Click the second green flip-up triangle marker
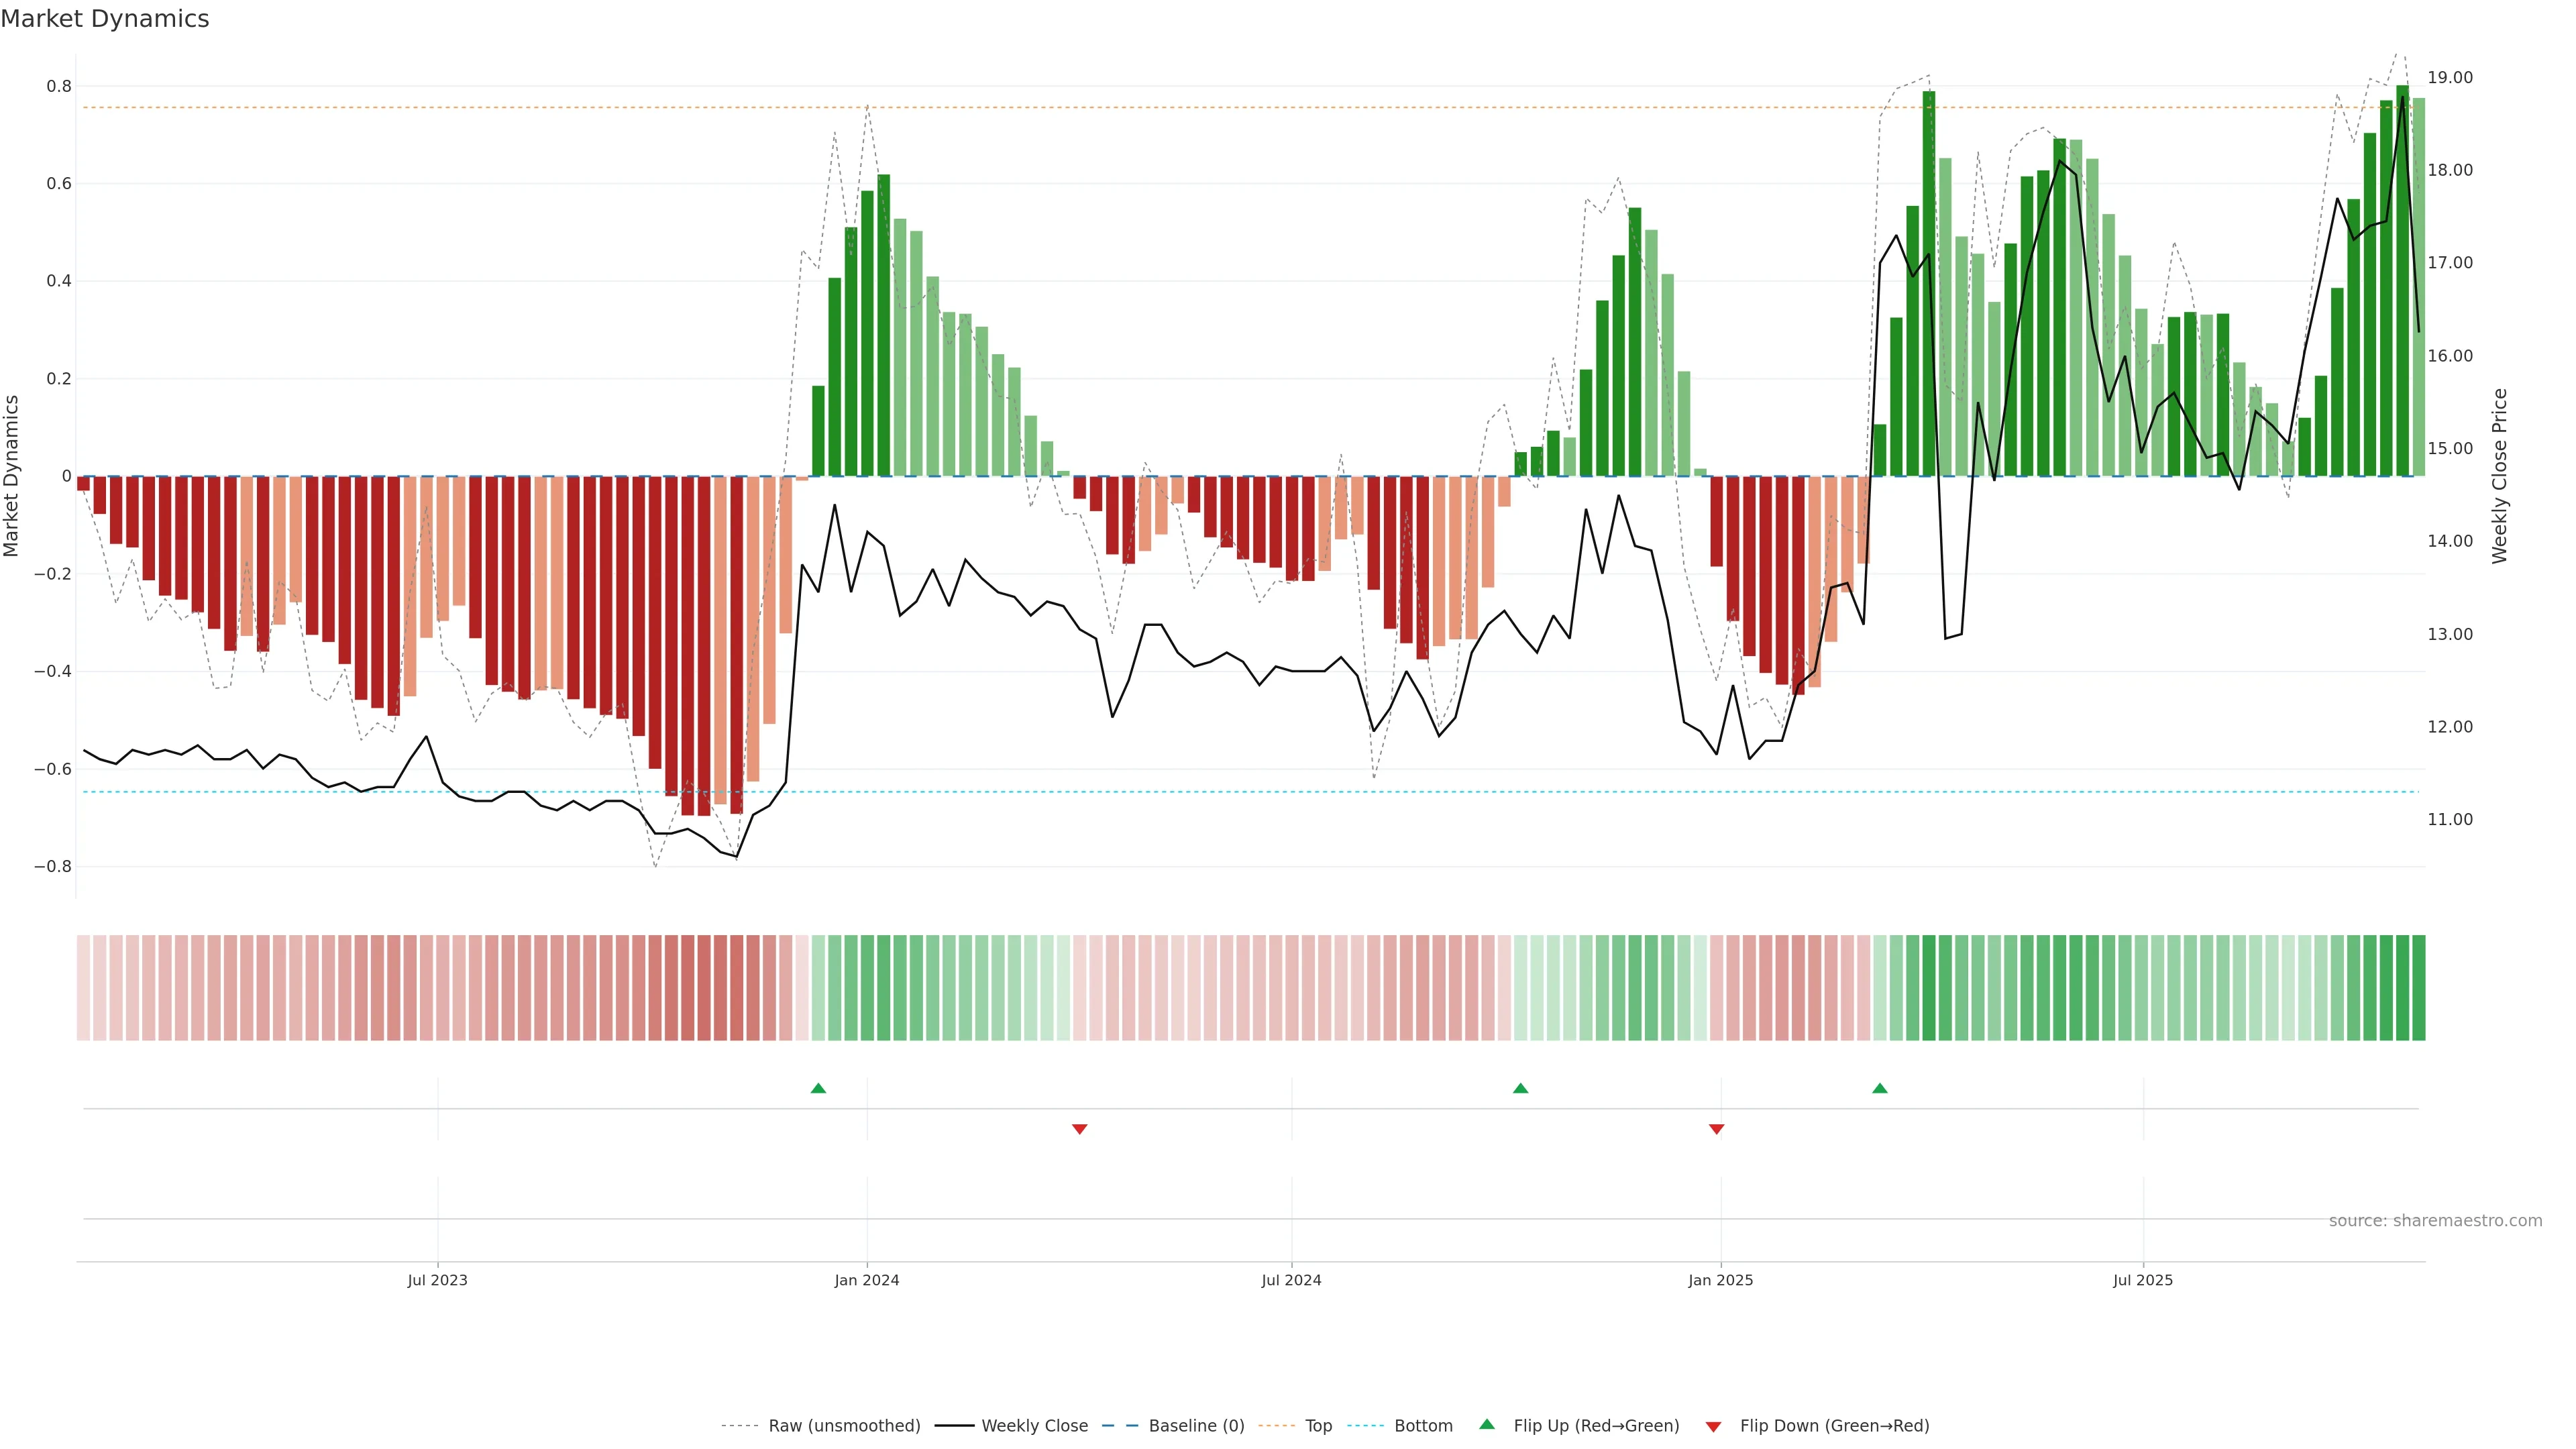 pyautogui.click(x=1520, y=1088)
